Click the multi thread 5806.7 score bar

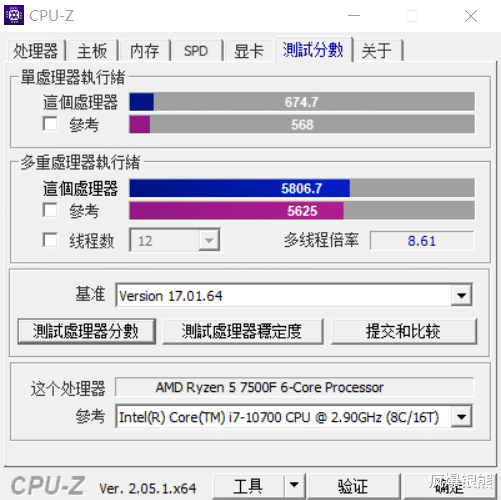click(302, 188)
